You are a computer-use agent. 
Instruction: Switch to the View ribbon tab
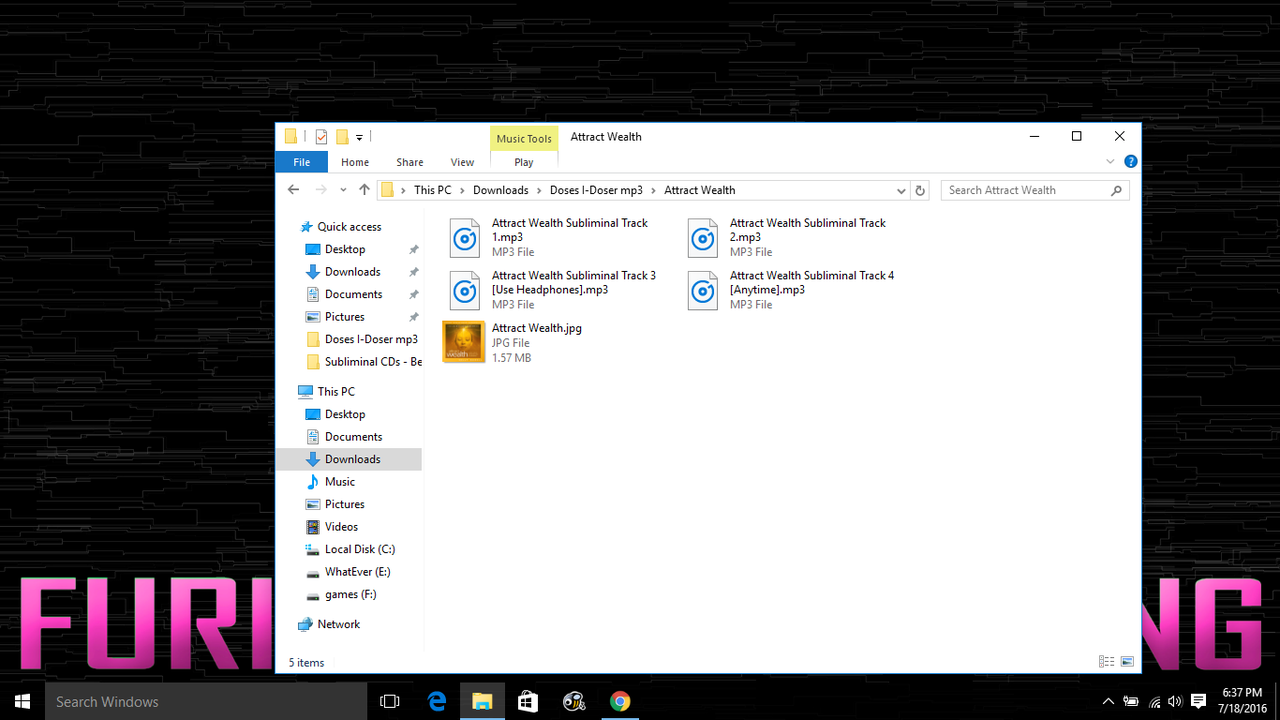click(462, 162)
